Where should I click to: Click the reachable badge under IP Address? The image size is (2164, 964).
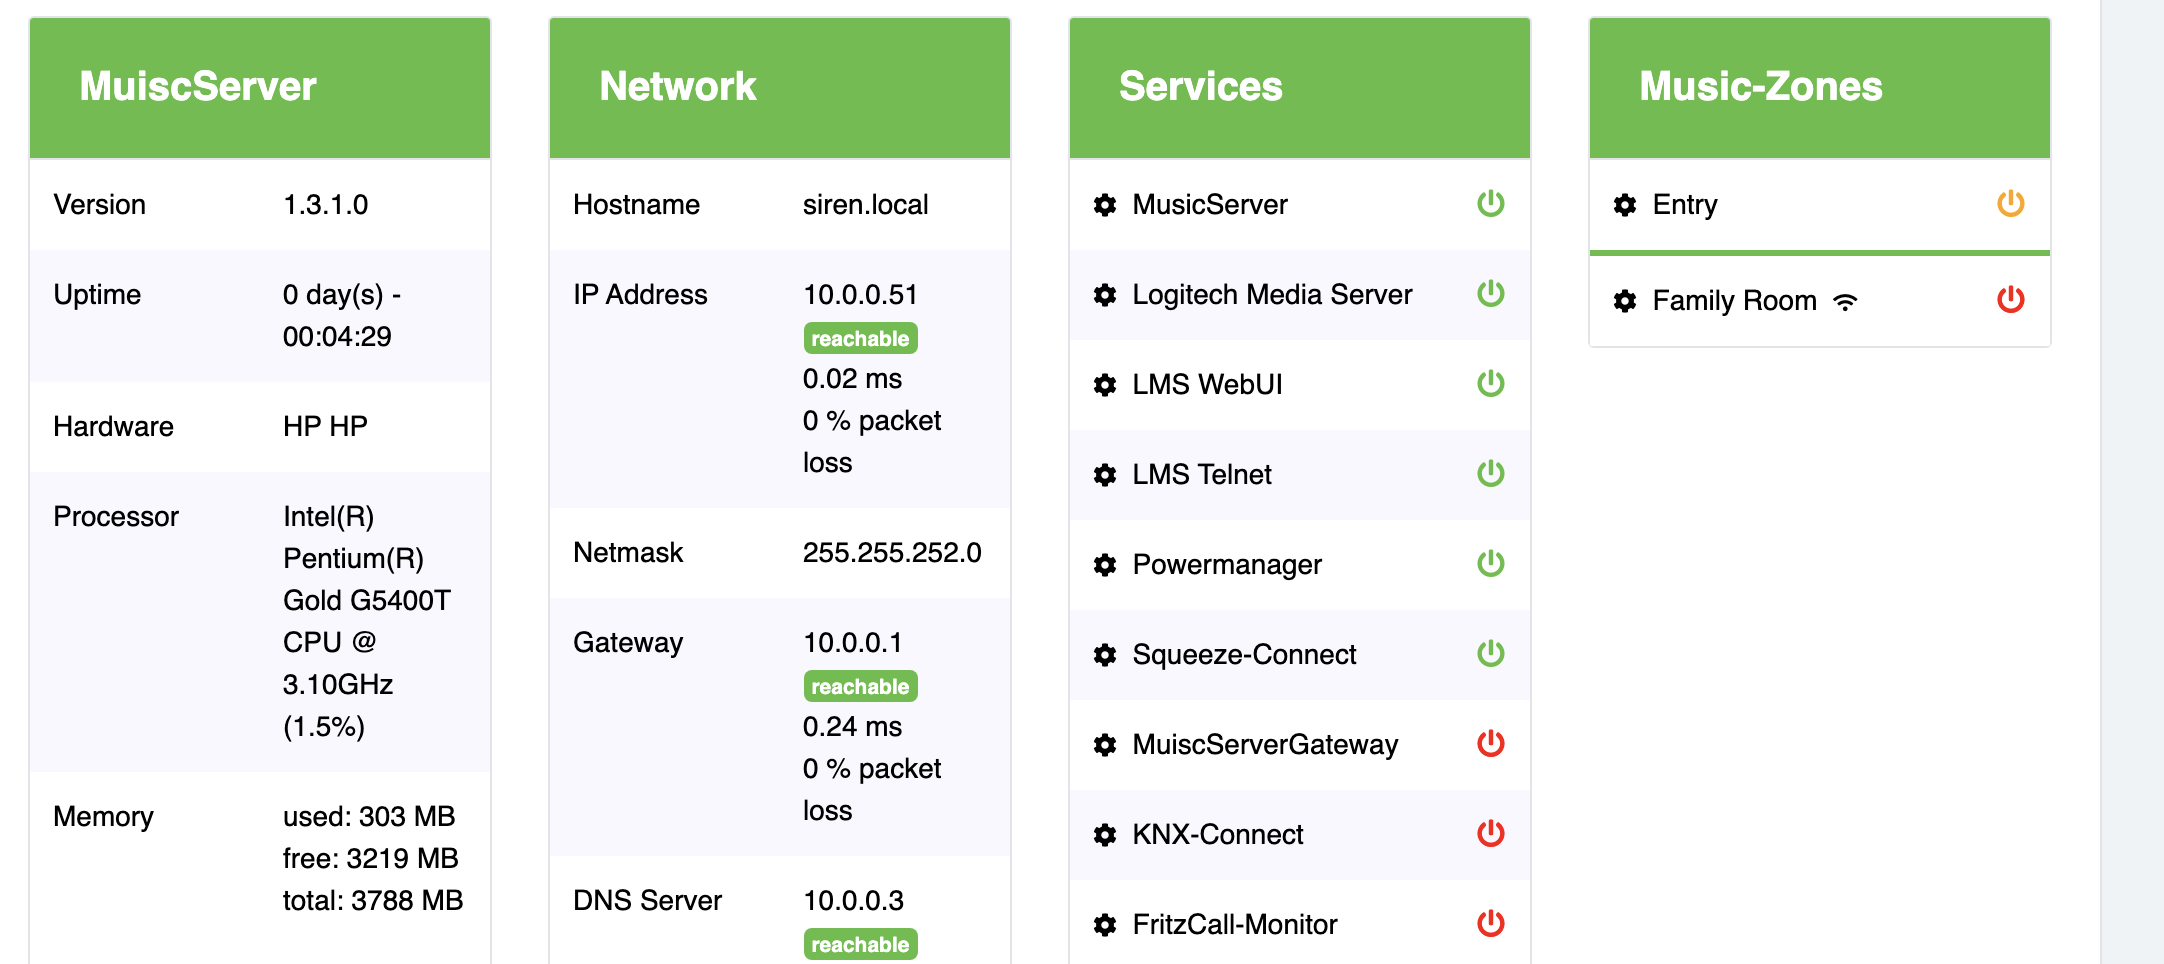pyautogui.click(x=860, y=339)
